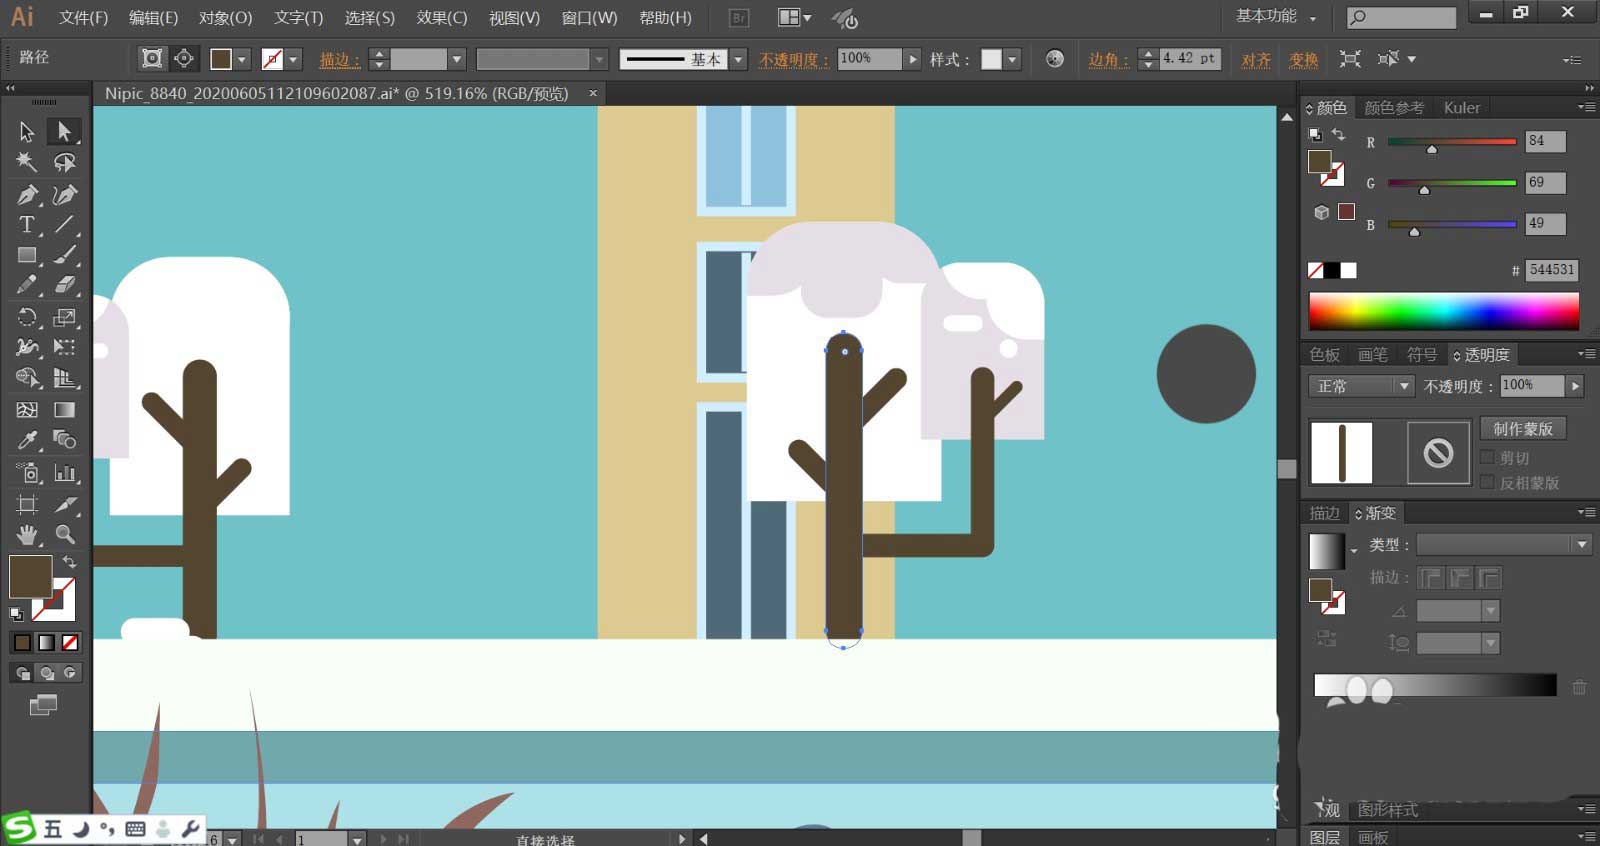
Task: Select the Lasso tool
Action: (x=64, y=162)
